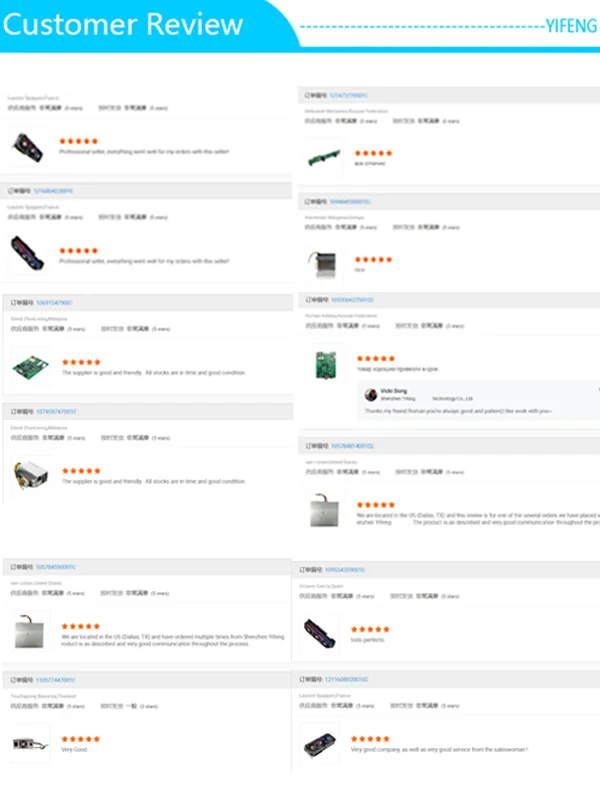The height and width of the screenshot is (800, 600).
Task: Click the silver power supply unit thumbnail
Action: [x=29, y=475]
